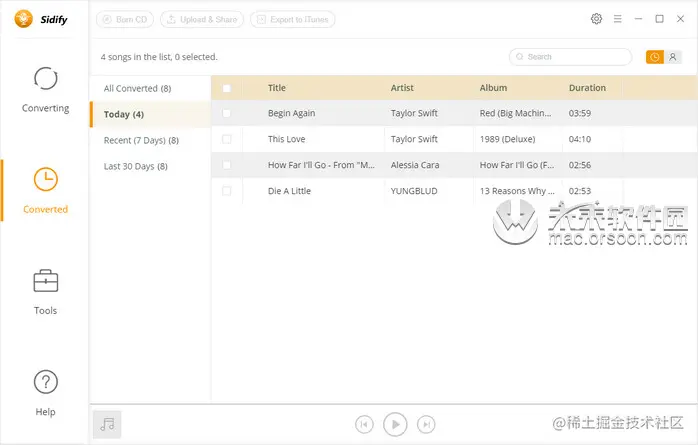
Task: Click the Sidify logo
Action: pos(41,20)
